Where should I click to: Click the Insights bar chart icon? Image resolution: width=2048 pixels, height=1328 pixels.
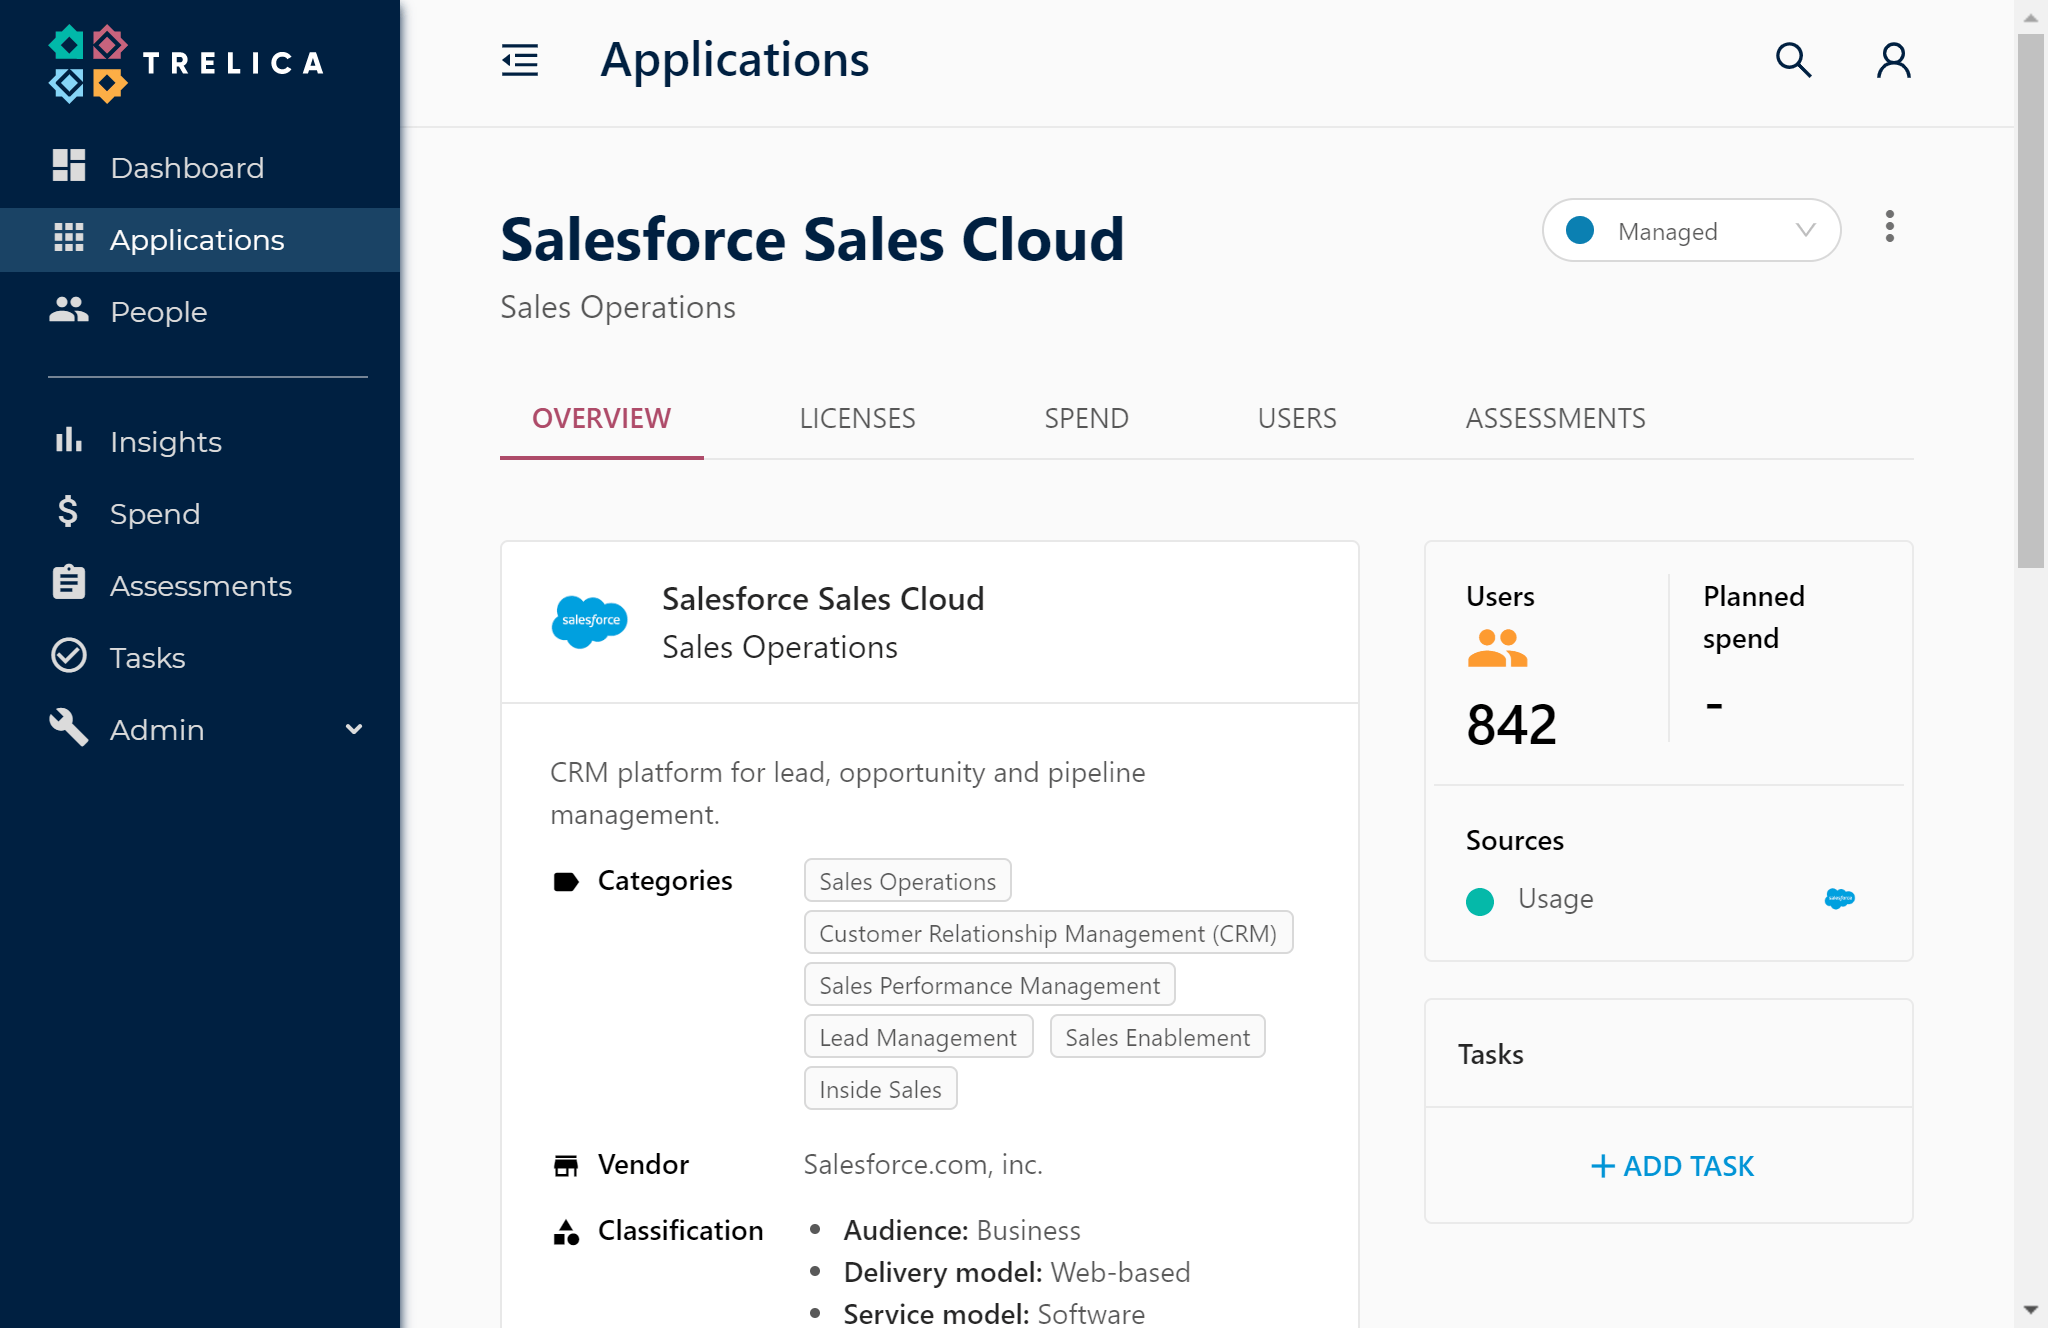point(68,440)
